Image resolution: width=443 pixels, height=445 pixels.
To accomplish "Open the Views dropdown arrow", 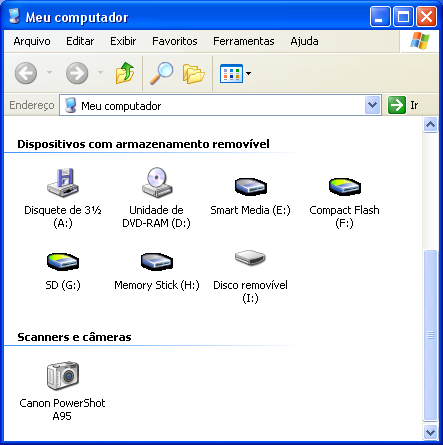I will point(248,73).
